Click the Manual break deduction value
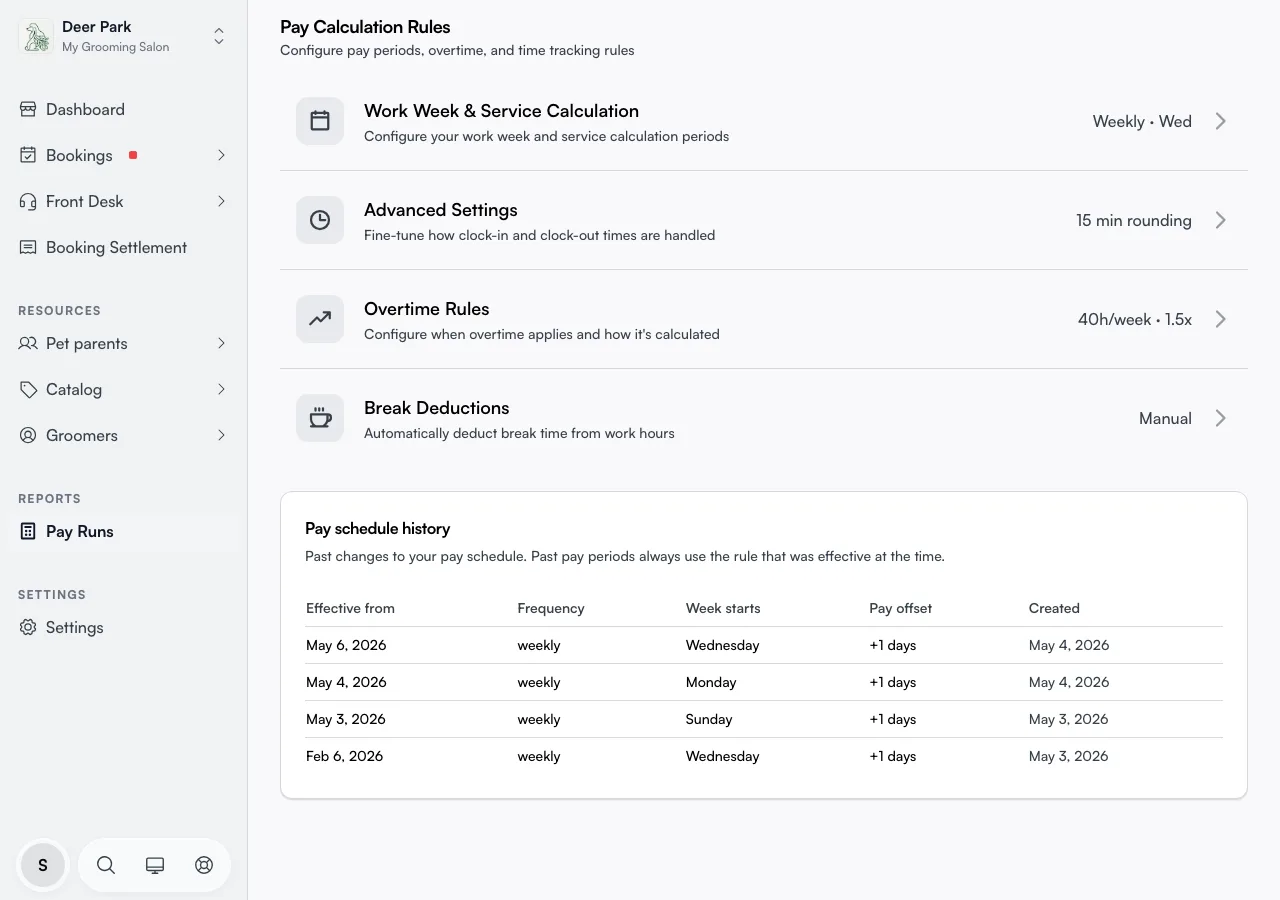Image resolution: width=1280 pixels, height=900 pixels. [x=1165, y=418]
